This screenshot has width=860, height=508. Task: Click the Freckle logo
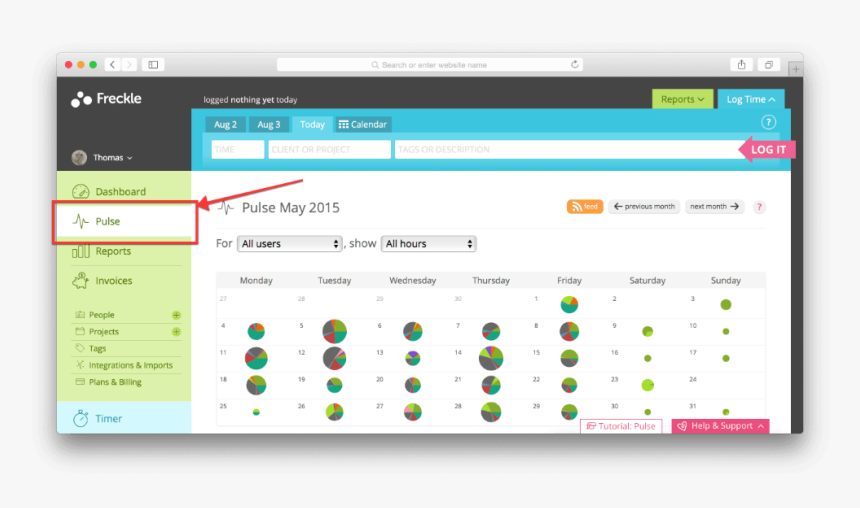[106, 99]
